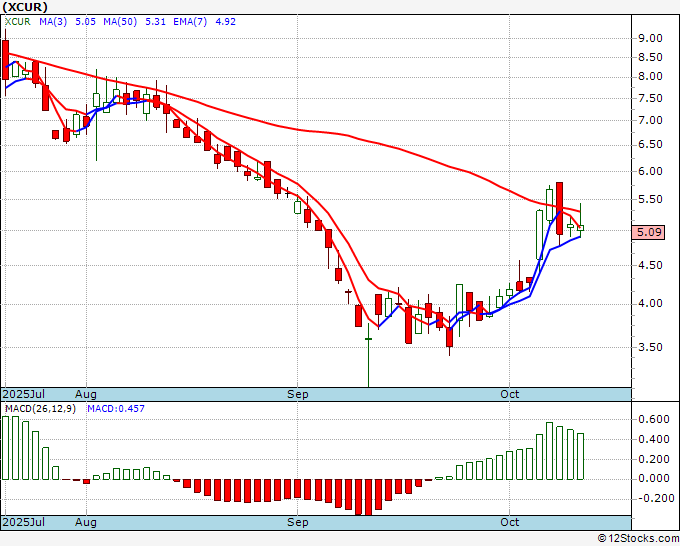The height and width of the screenshot is (546, 680).
Task: Click the 8.50 price axis label
Action: pos(650,57)
